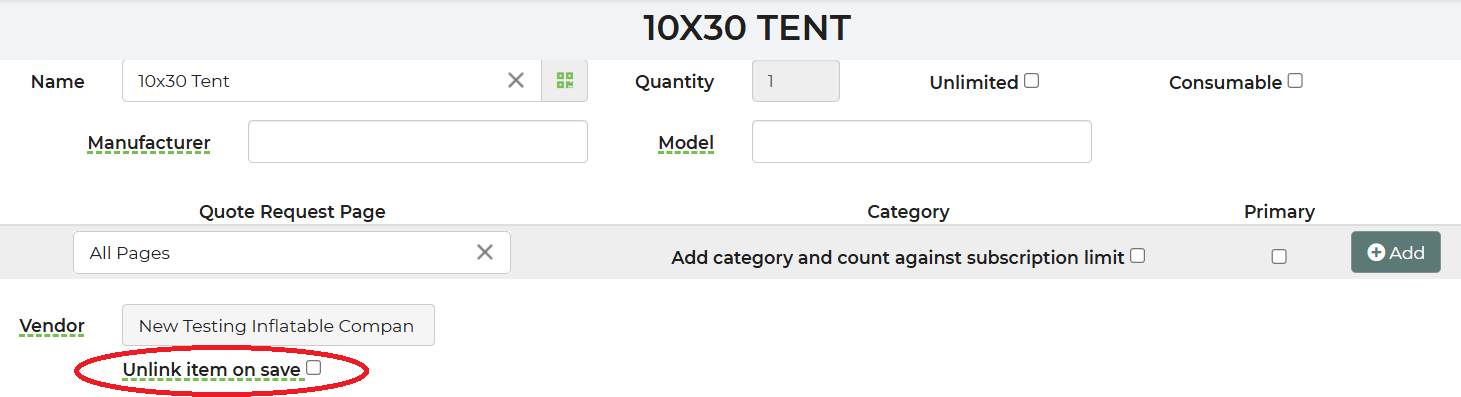
Task: Click the Model label
Action: coord(686,143)
